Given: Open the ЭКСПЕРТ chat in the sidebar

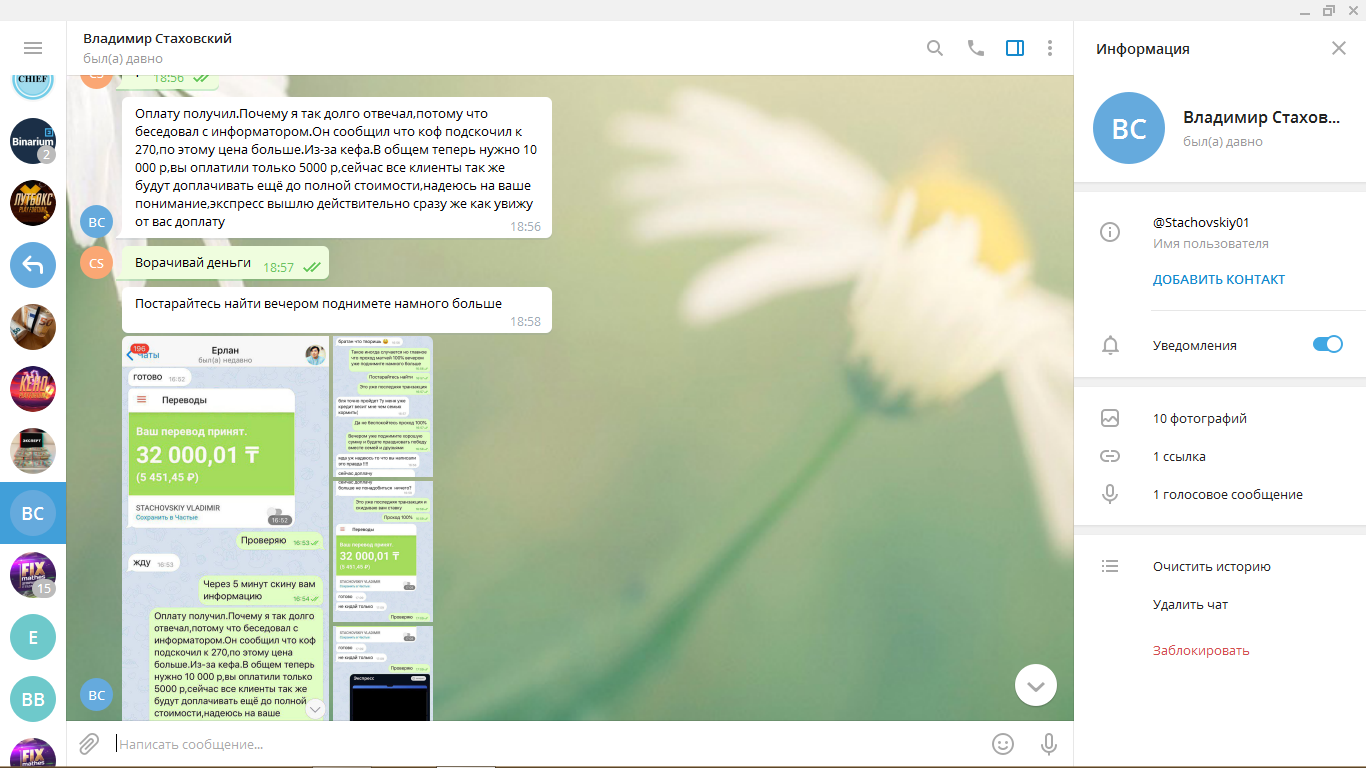Looking at the screenshot, I should [33, 451].
